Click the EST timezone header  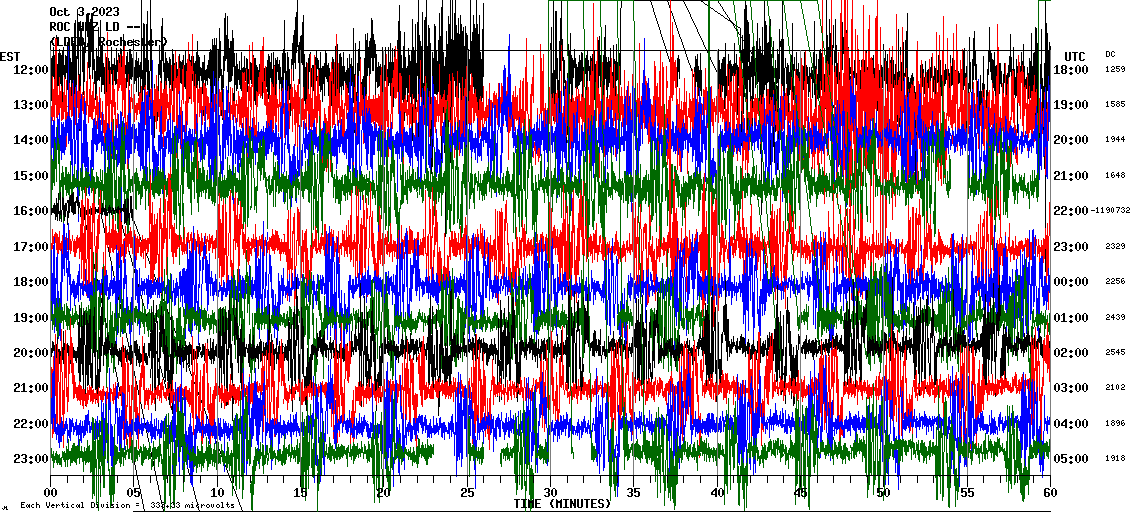(x=10, y=56)
